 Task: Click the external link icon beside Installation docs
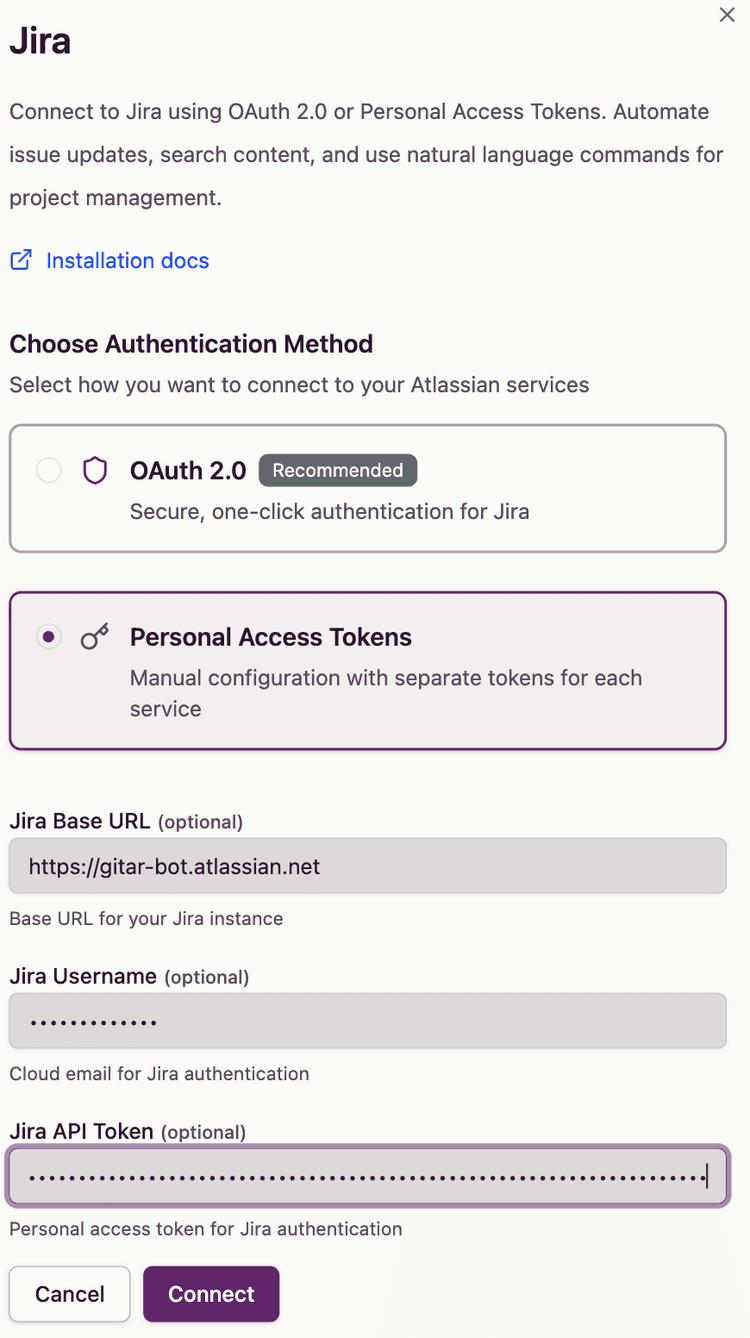click(21, 261)
